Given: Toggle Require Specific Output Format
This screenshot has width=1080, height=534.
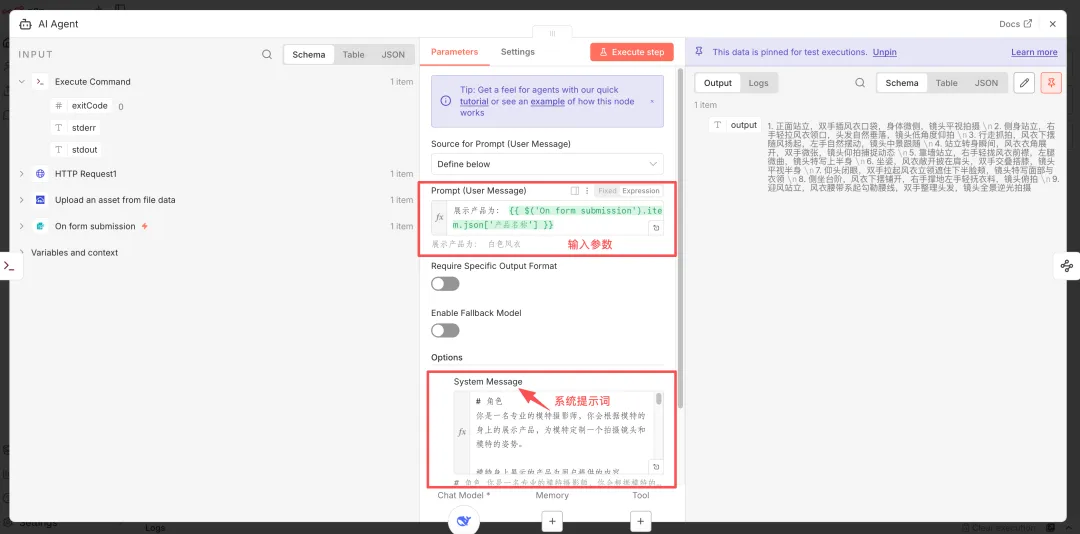Looking at the screenshot, I should coord(445,284).
